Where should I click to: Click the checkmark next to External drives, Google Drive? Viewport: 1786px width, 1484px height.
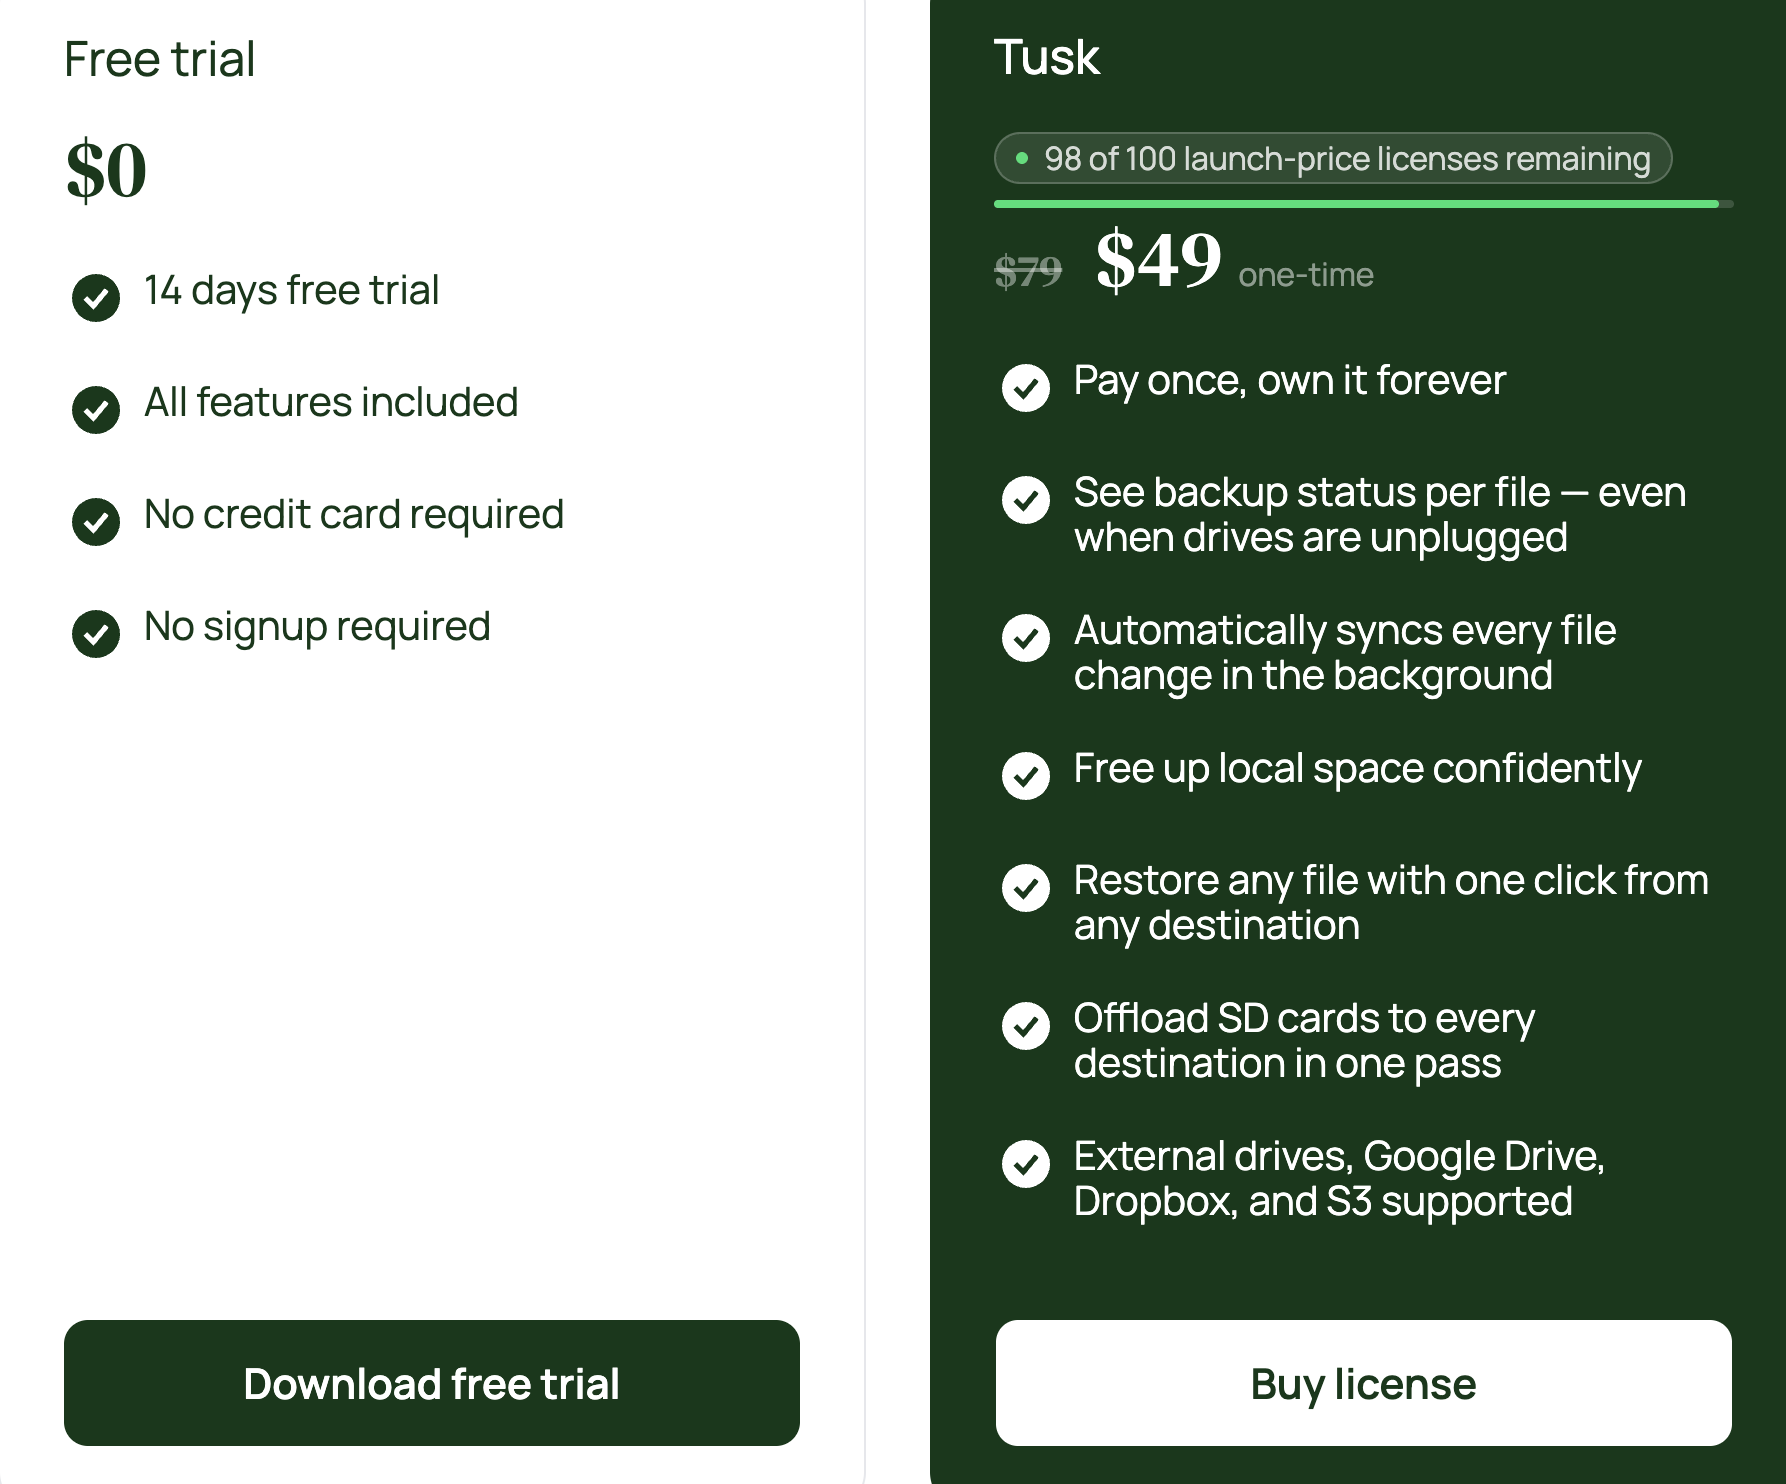pyautogui.click(x=1026, y=1164)
